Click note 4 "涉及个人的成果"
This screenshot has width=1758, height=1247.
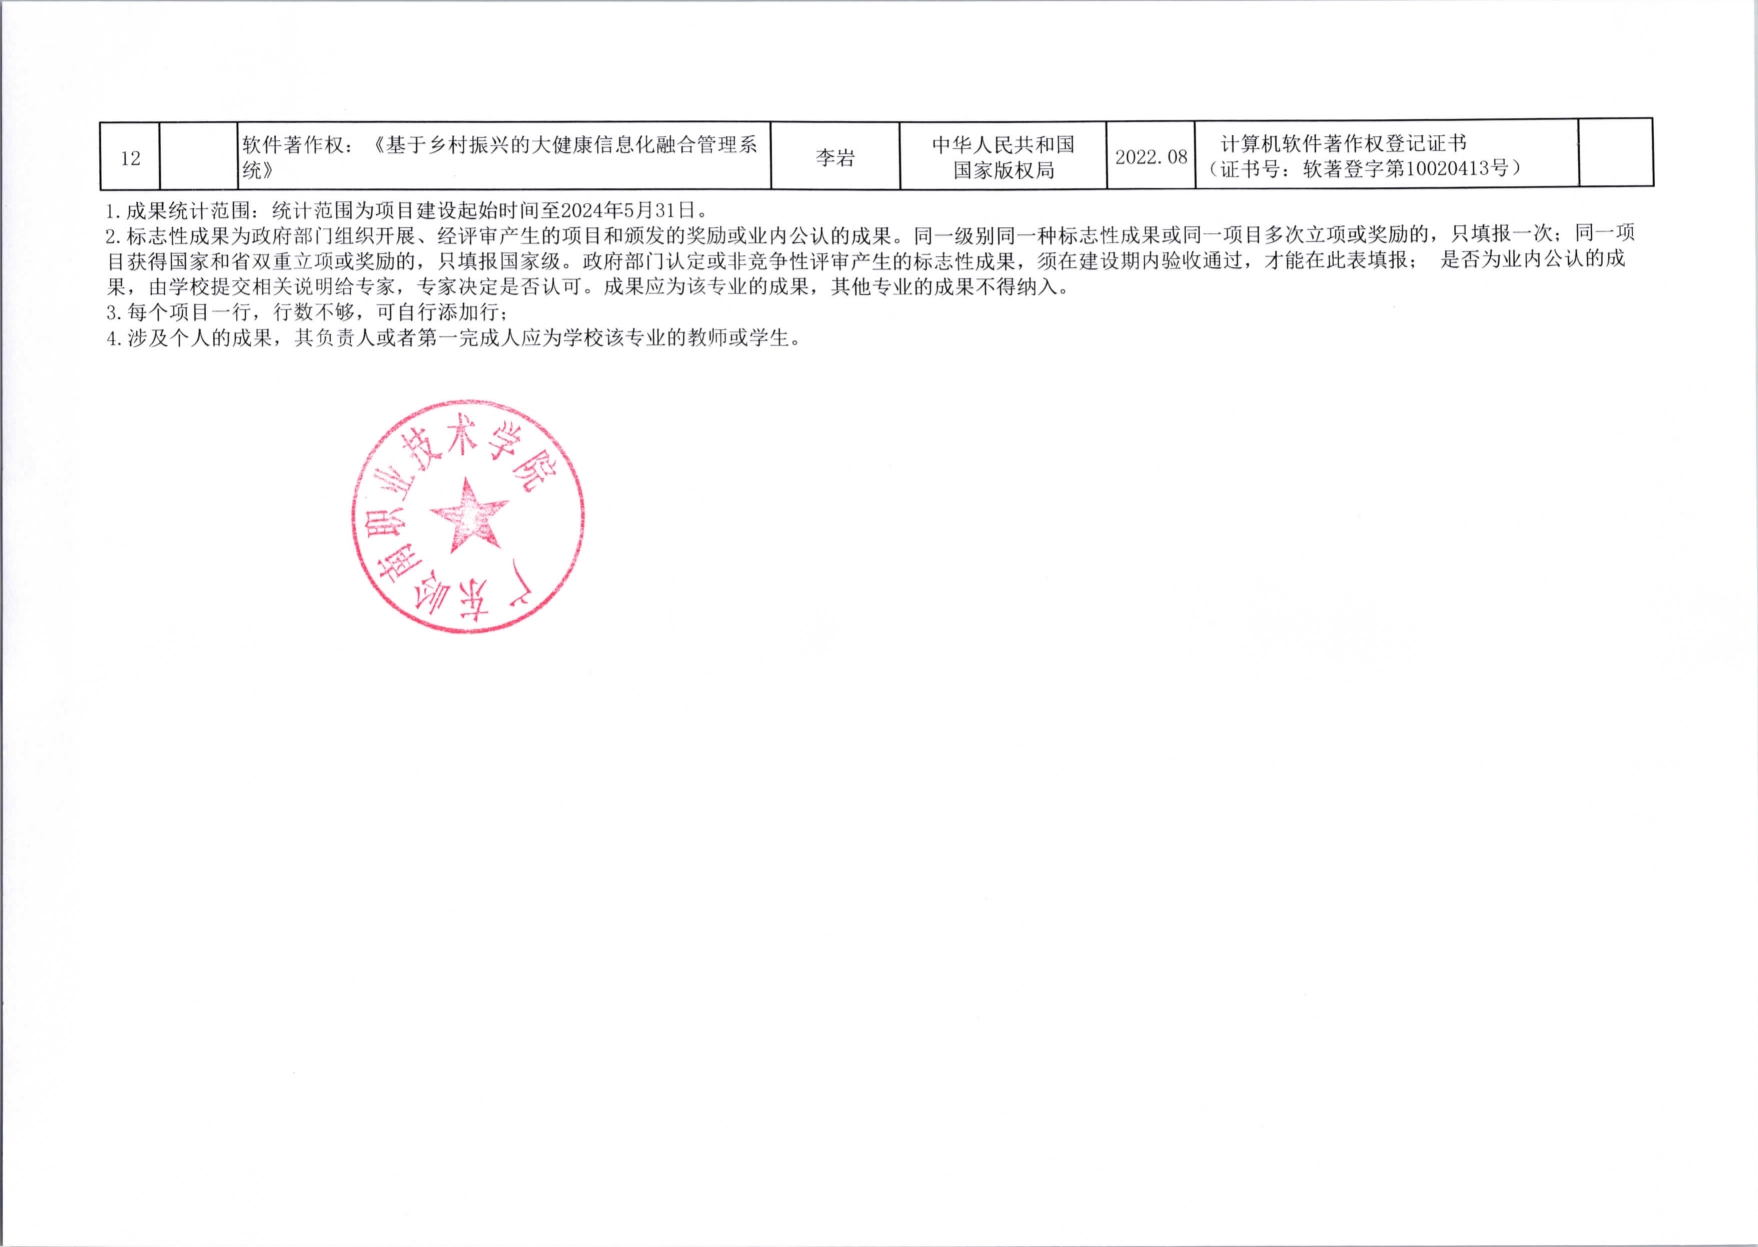(x=455, y=338)
